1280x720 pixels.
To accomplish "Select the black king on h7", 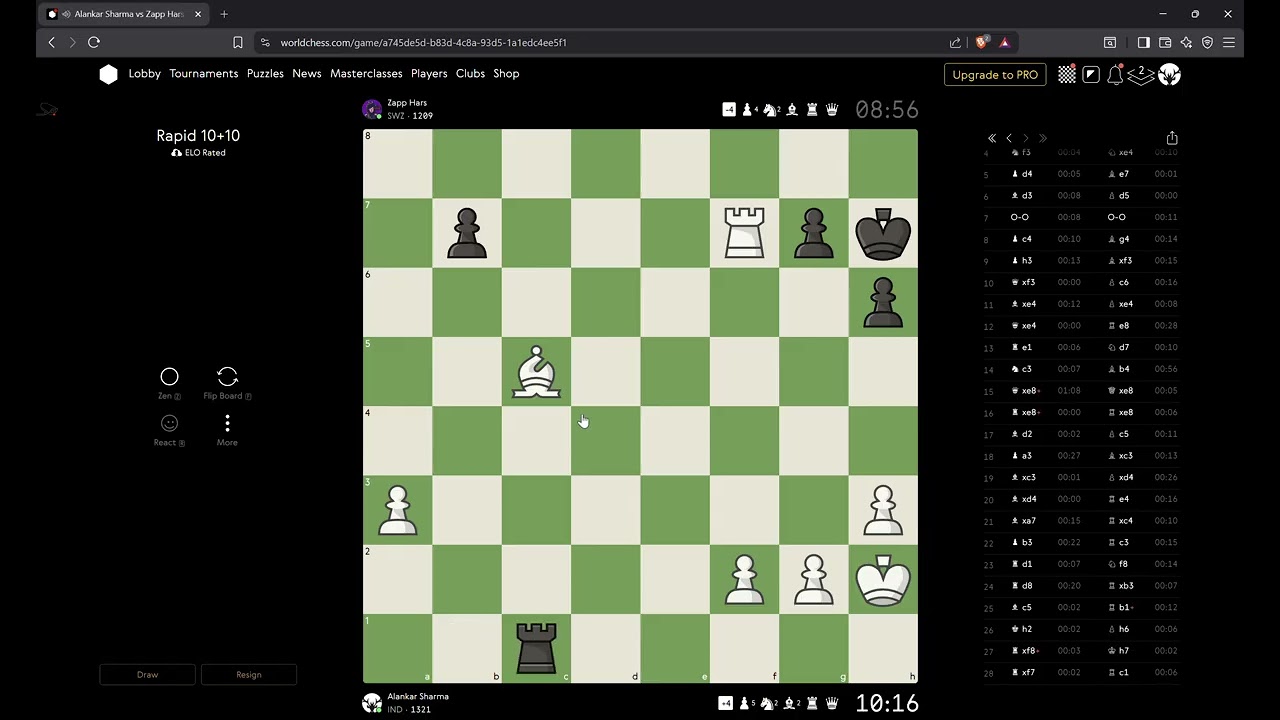I will point(882,233).
